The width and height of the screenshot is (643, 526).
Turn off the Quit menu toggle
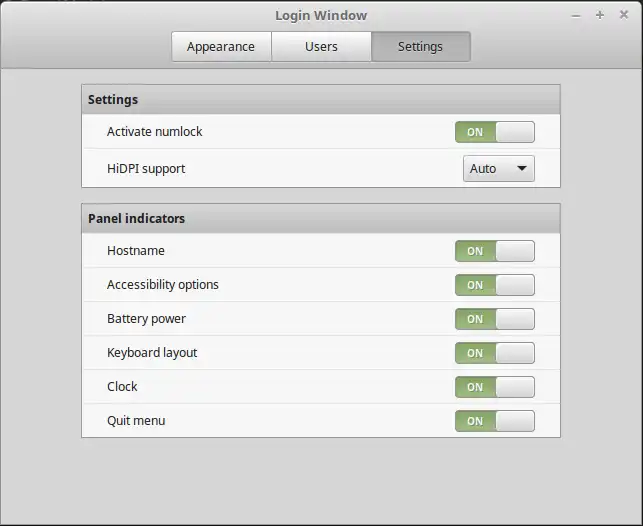[495, 421]
